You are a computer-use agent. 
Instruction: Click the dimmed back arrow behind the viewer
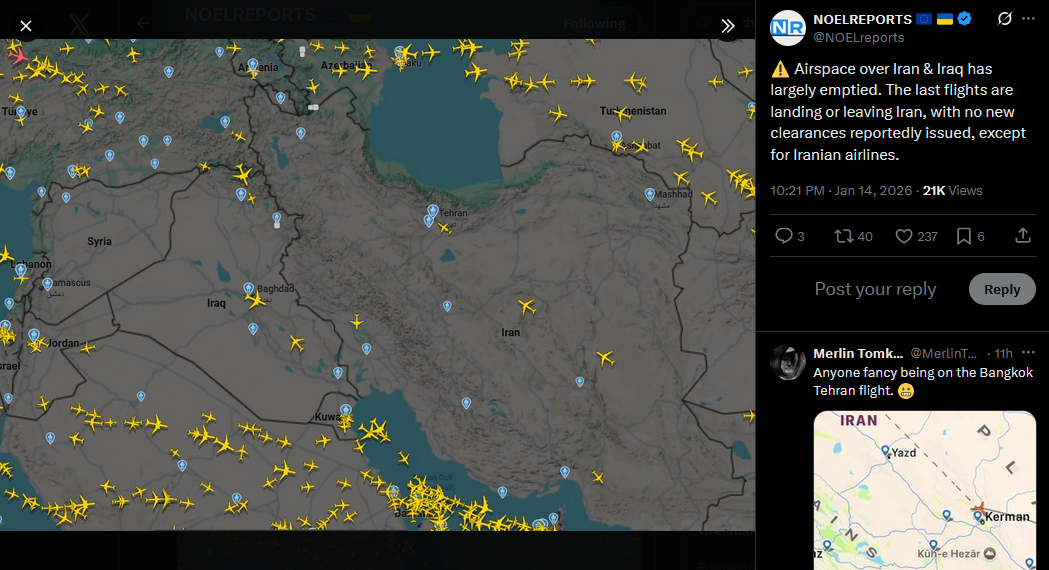click(142, 23)
